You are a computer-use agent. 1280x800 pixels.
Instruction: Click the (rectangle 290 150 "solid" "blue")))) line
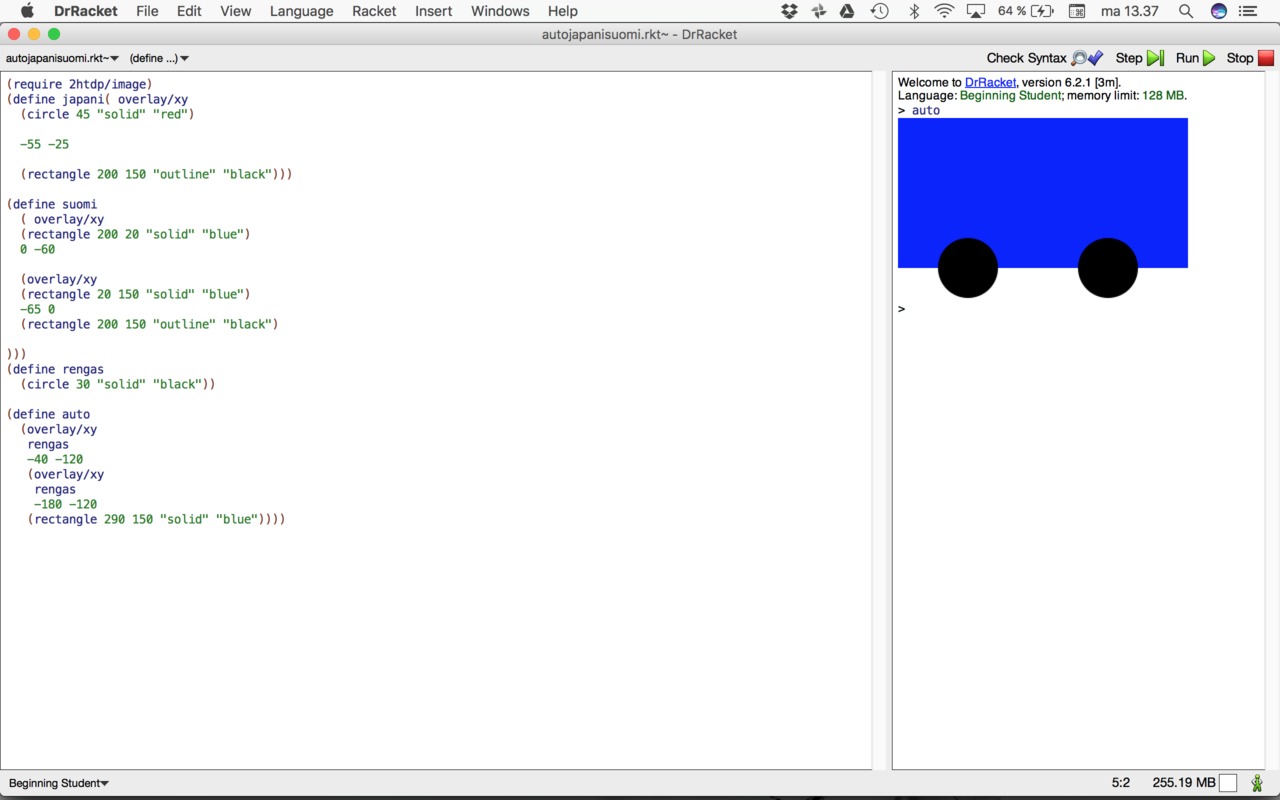click(x=156, y=519)
